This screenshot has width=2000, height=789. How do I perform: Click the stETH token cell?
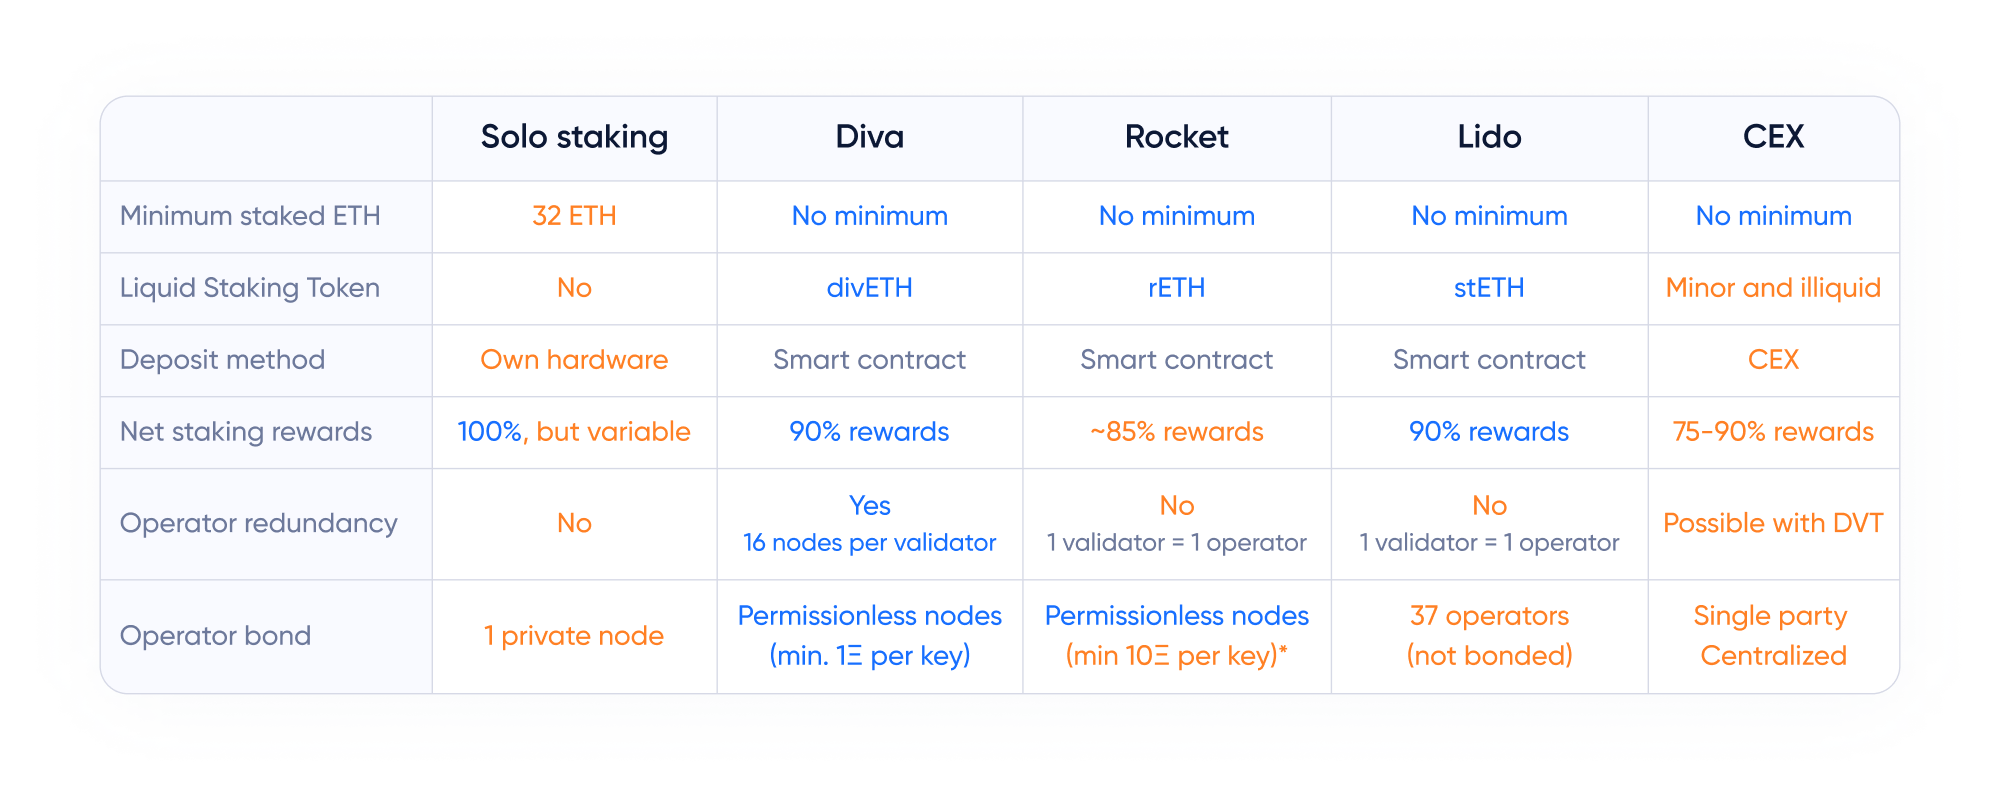tap(1489, 288)
